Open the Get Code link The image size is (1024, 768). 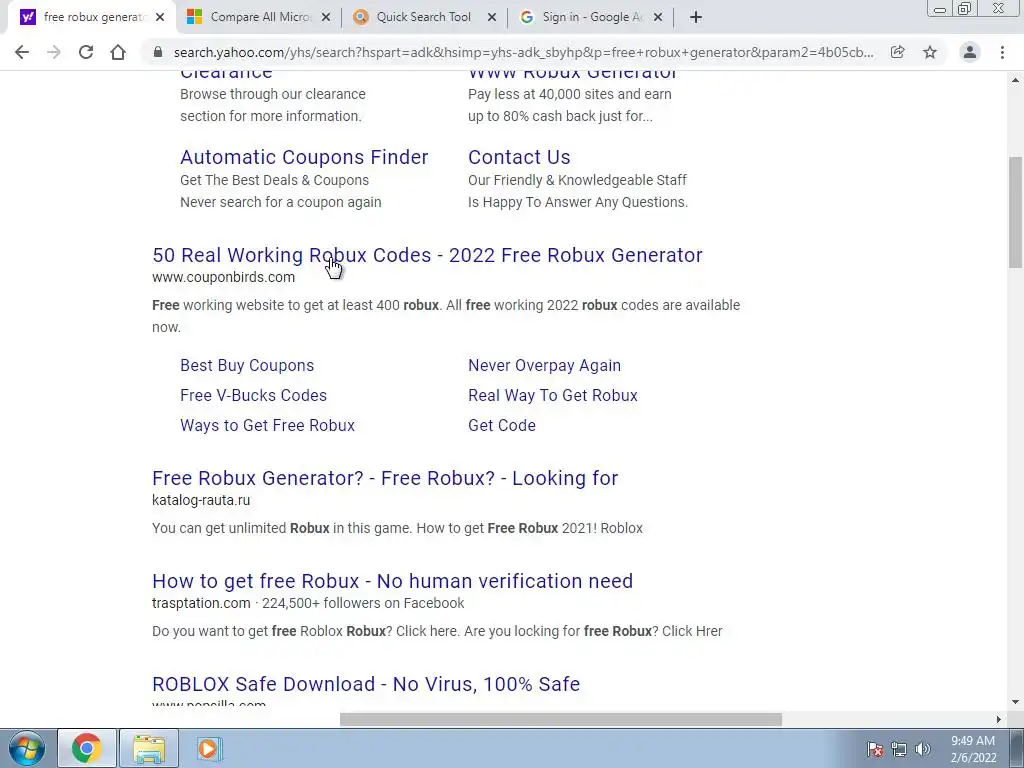tap(502, 426)
